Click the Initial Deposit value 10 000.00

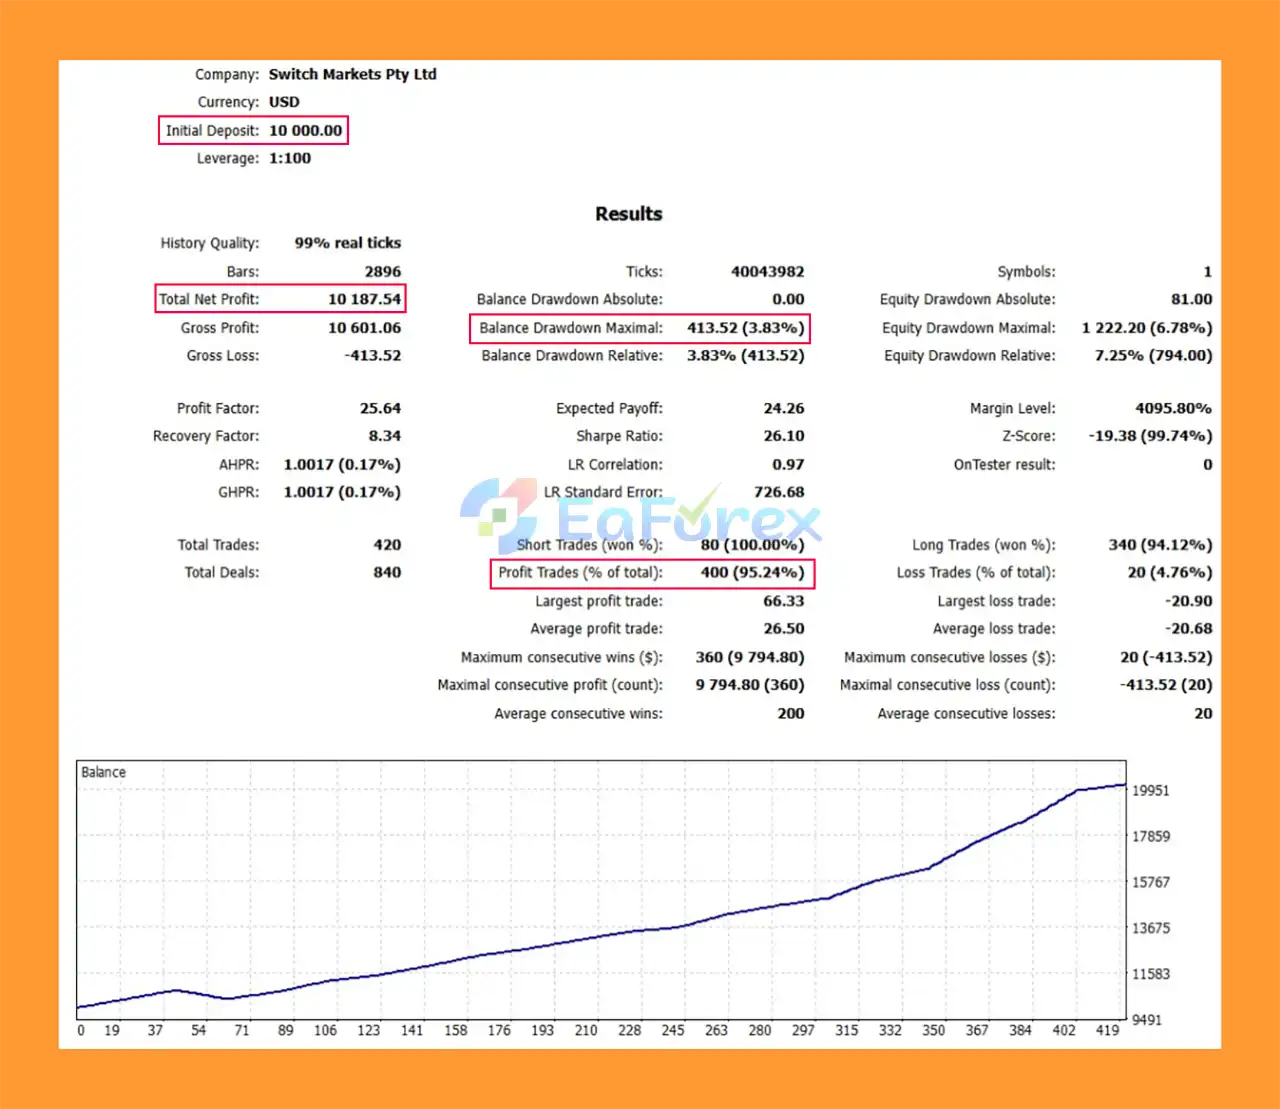[x=305, y=130]
